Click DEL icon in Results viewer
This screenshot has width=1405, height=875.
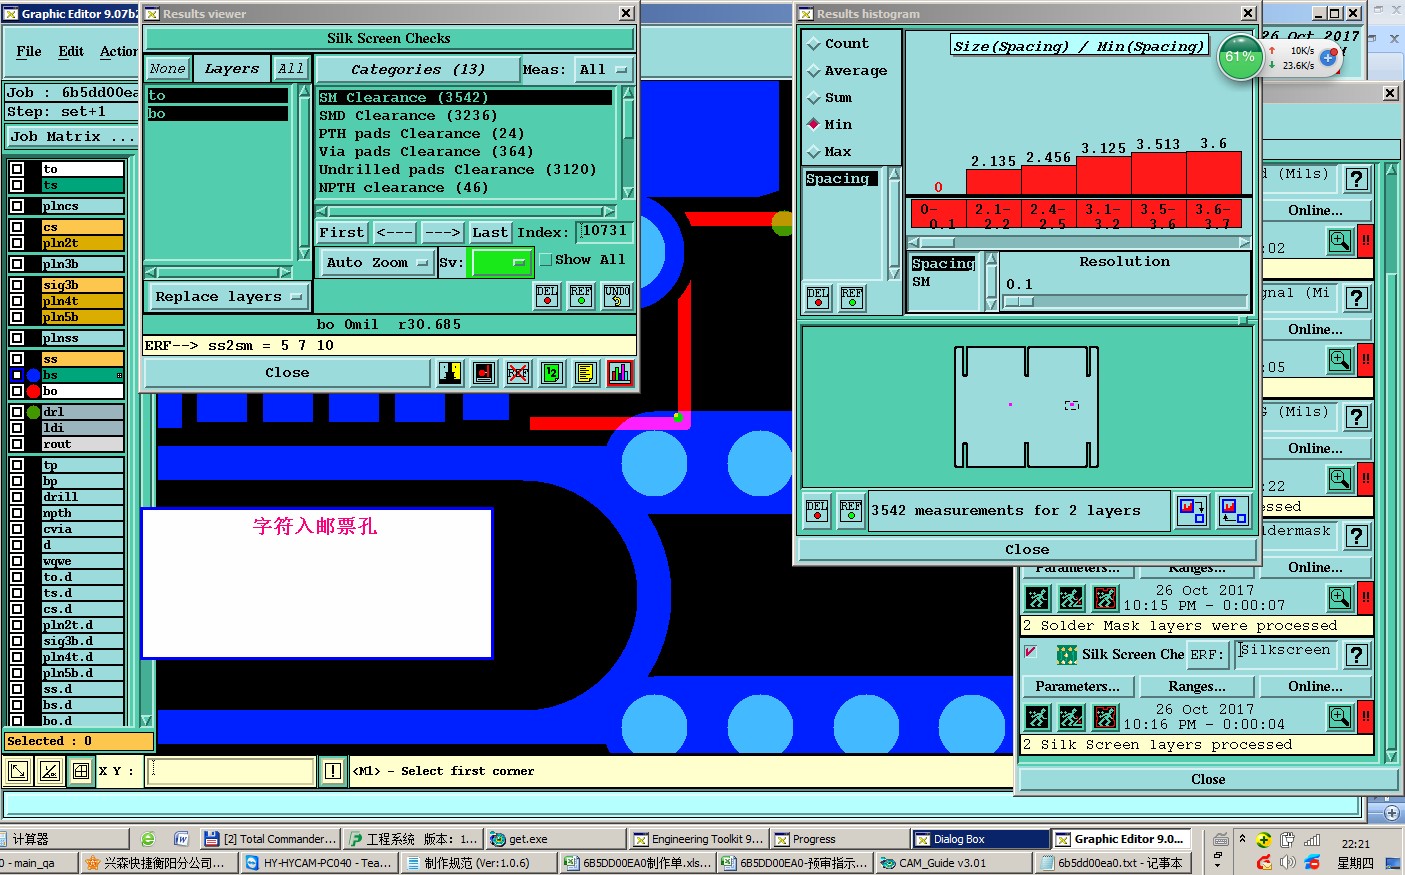coord(547,296)
